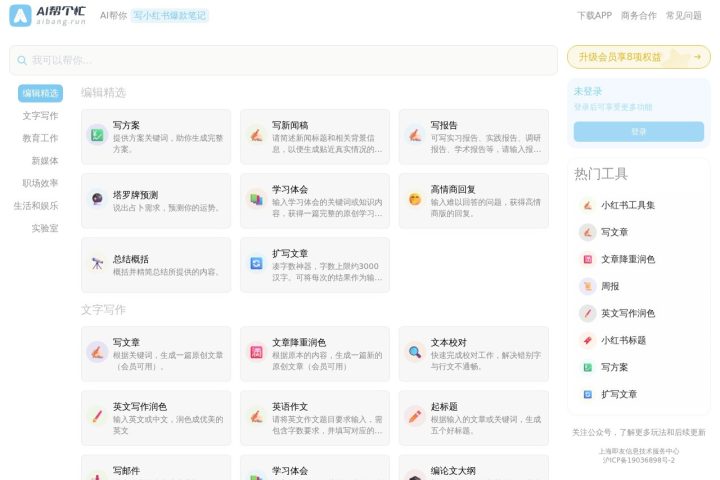Select the 编辑精选 sidebar category
This screenshot has width=720, height=480.
(x=40, y=93)
